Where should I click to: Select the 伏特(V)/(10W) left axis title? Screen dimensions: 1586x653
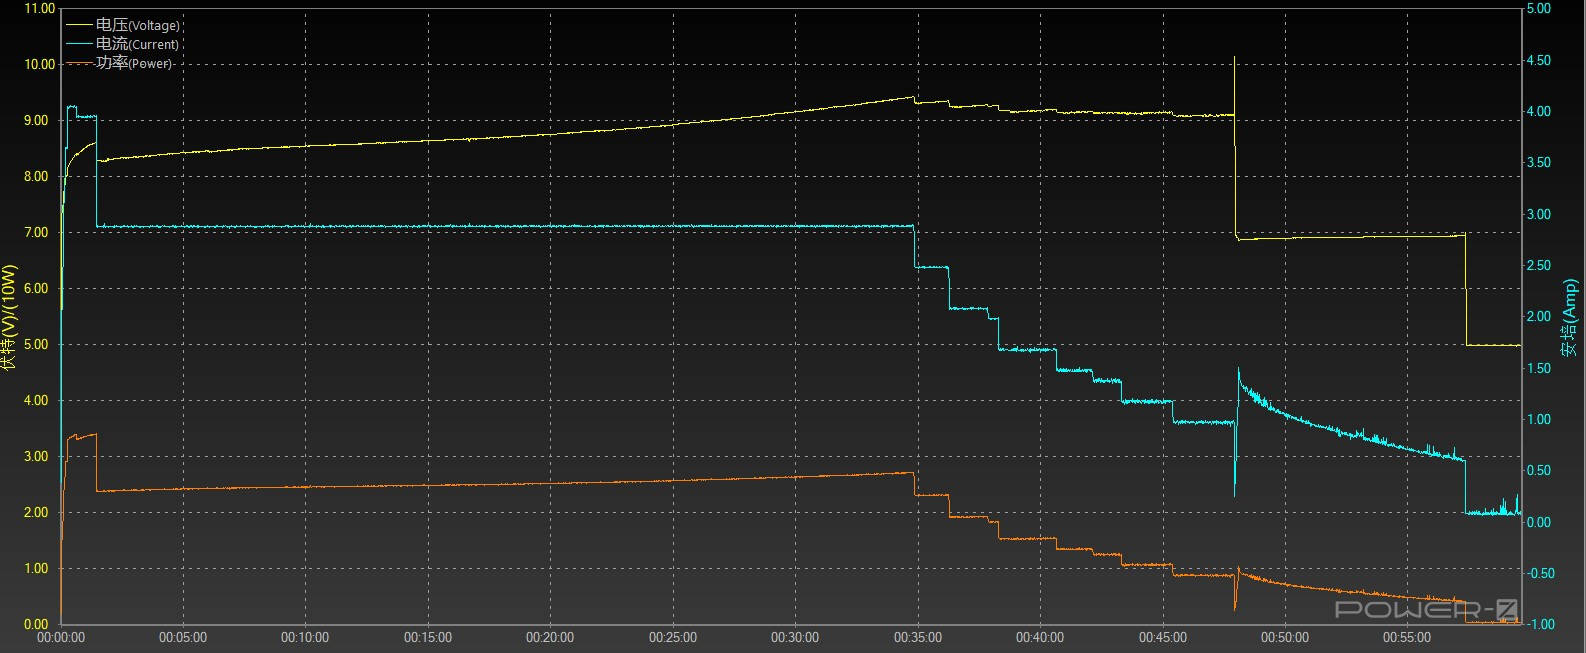pyautogui.click(x=9, y=317)
